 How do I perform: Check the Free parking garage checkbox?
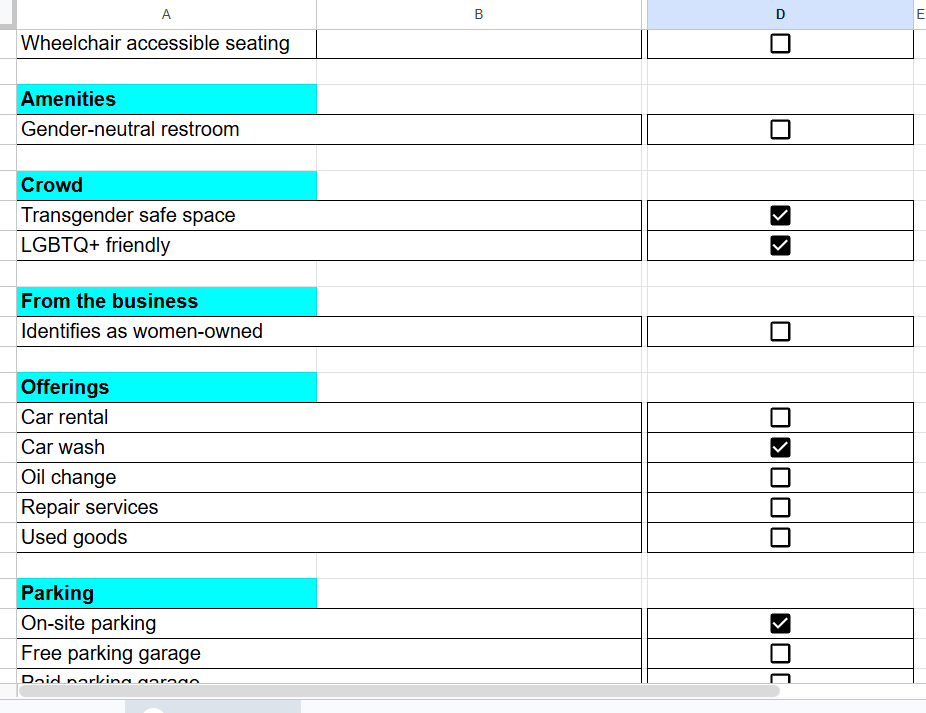click(x=780, y=654)
